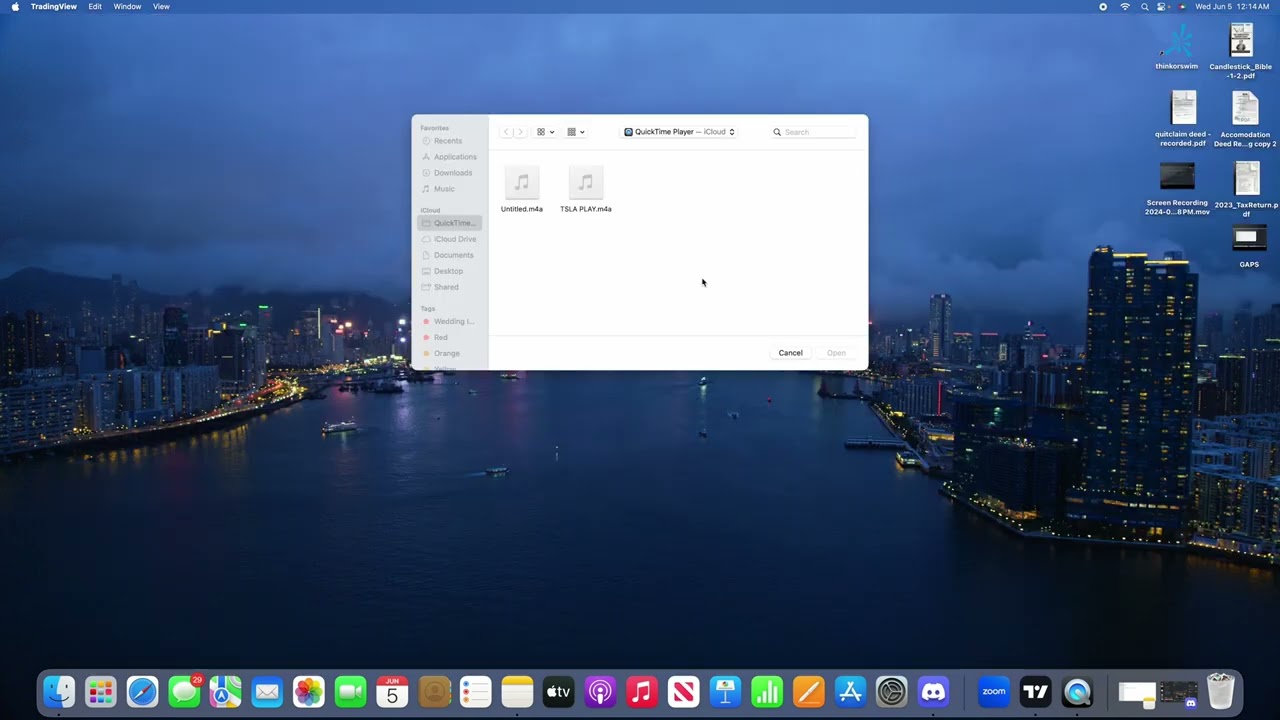Screen dimensions: 1280x720
Task: Open Maps from the Dock
Action: point(226,691)
